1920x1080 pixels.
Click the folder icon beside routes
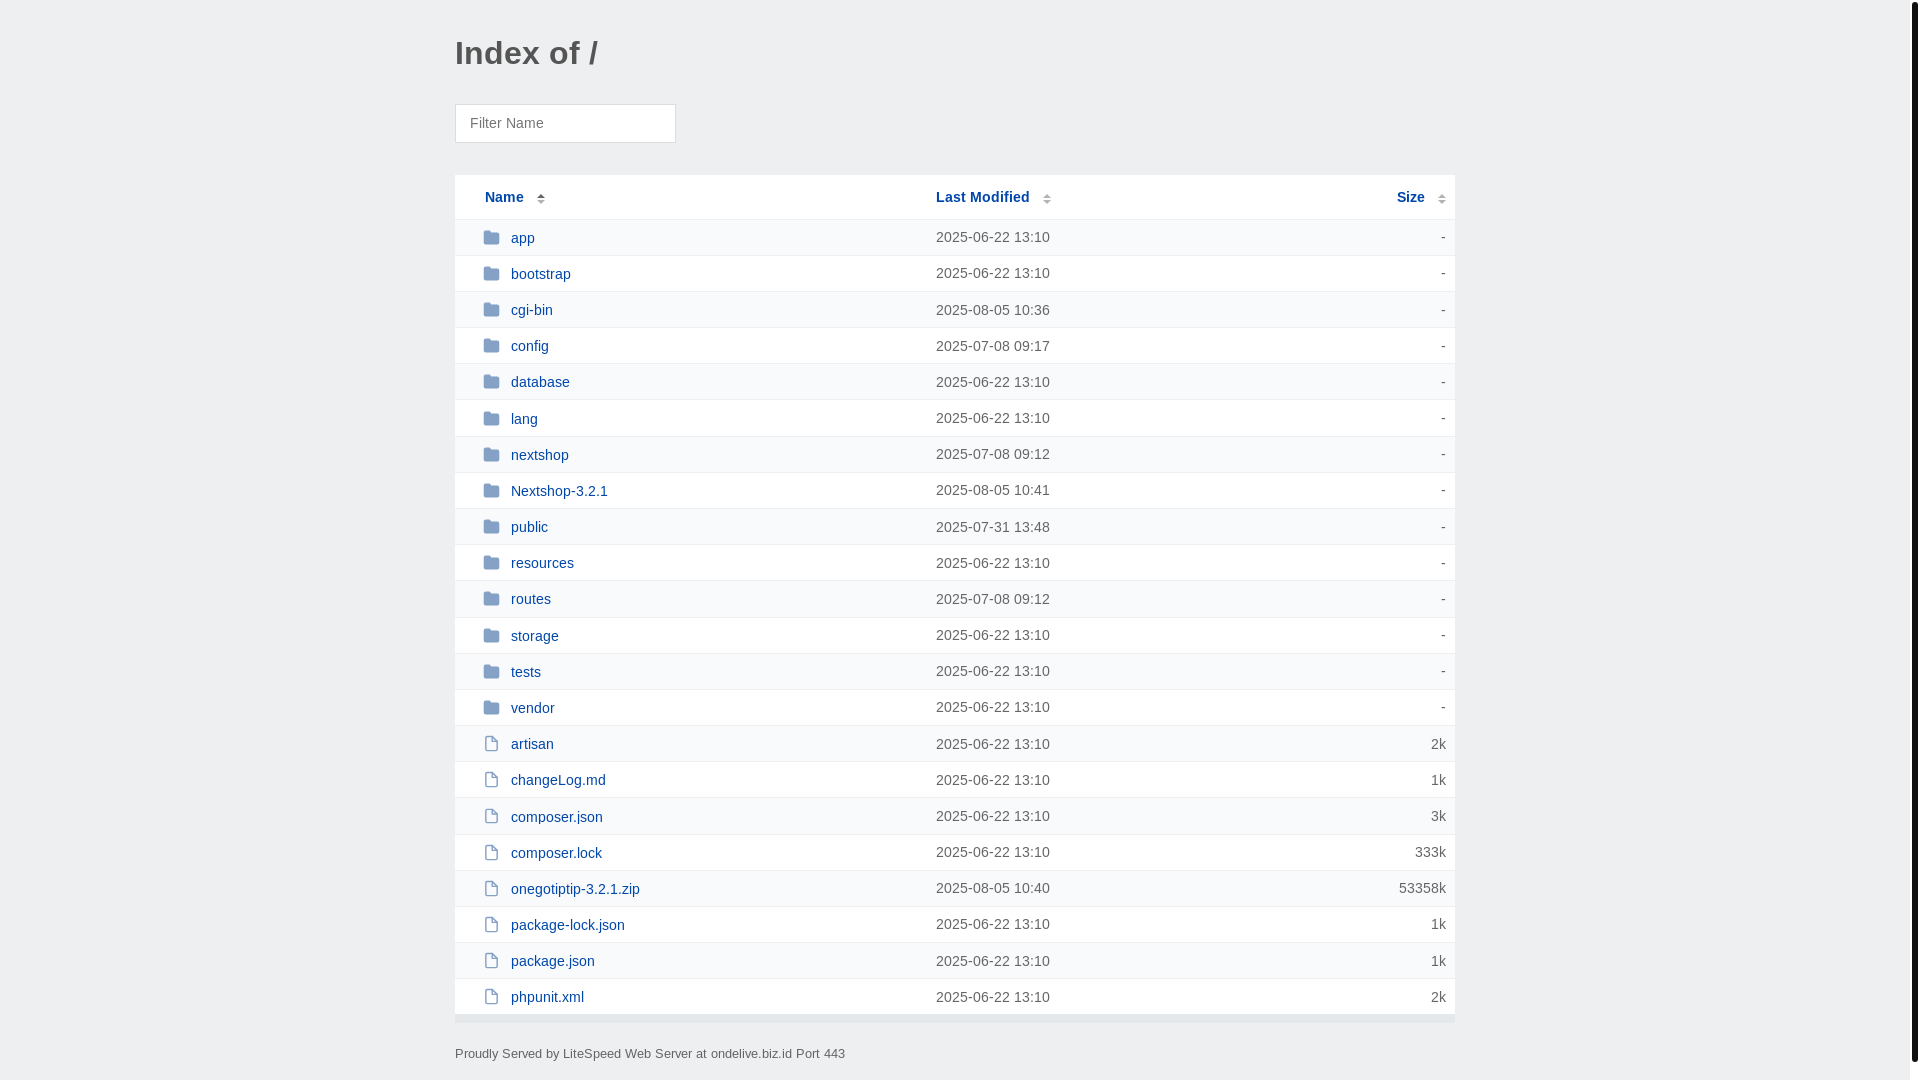[x=491, y=599]
